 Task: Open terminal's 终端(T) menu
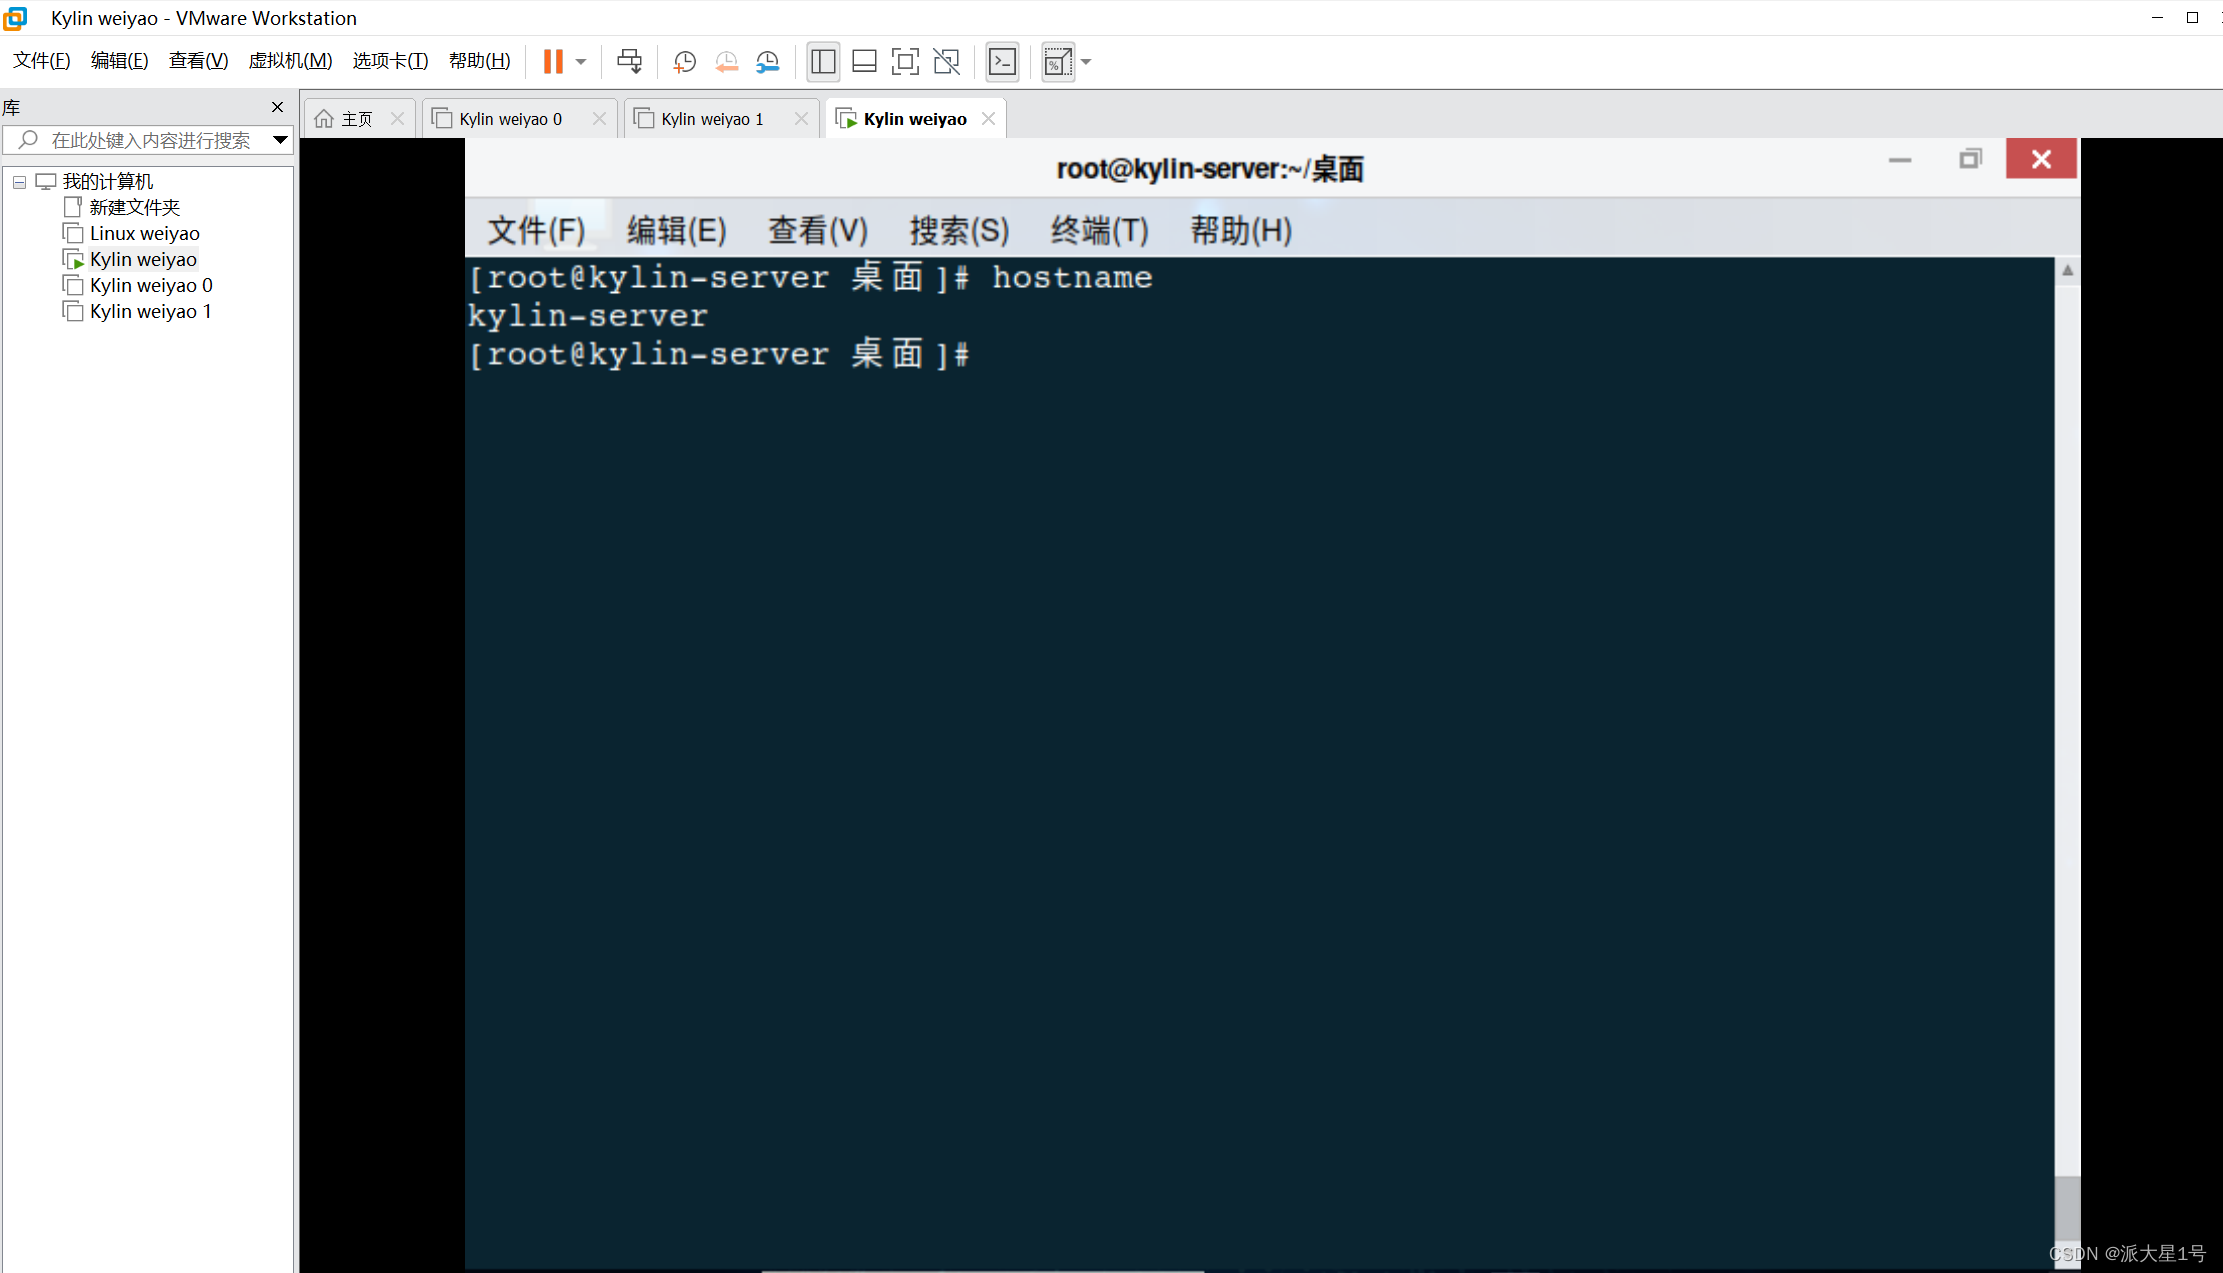[x=1099, y=231]
